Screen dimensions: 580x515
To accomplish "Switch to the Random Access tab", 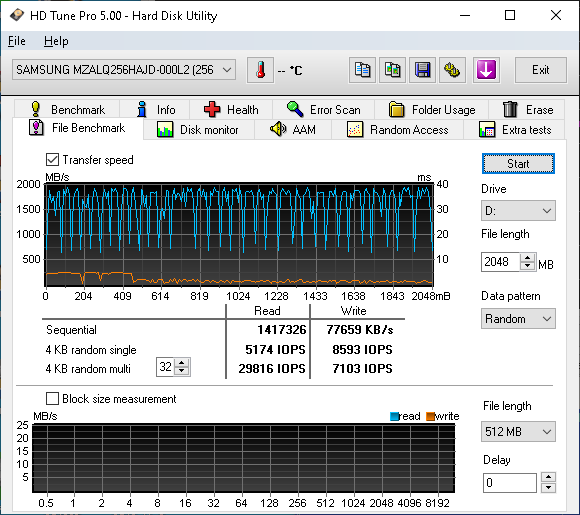I will pos(398,130).
